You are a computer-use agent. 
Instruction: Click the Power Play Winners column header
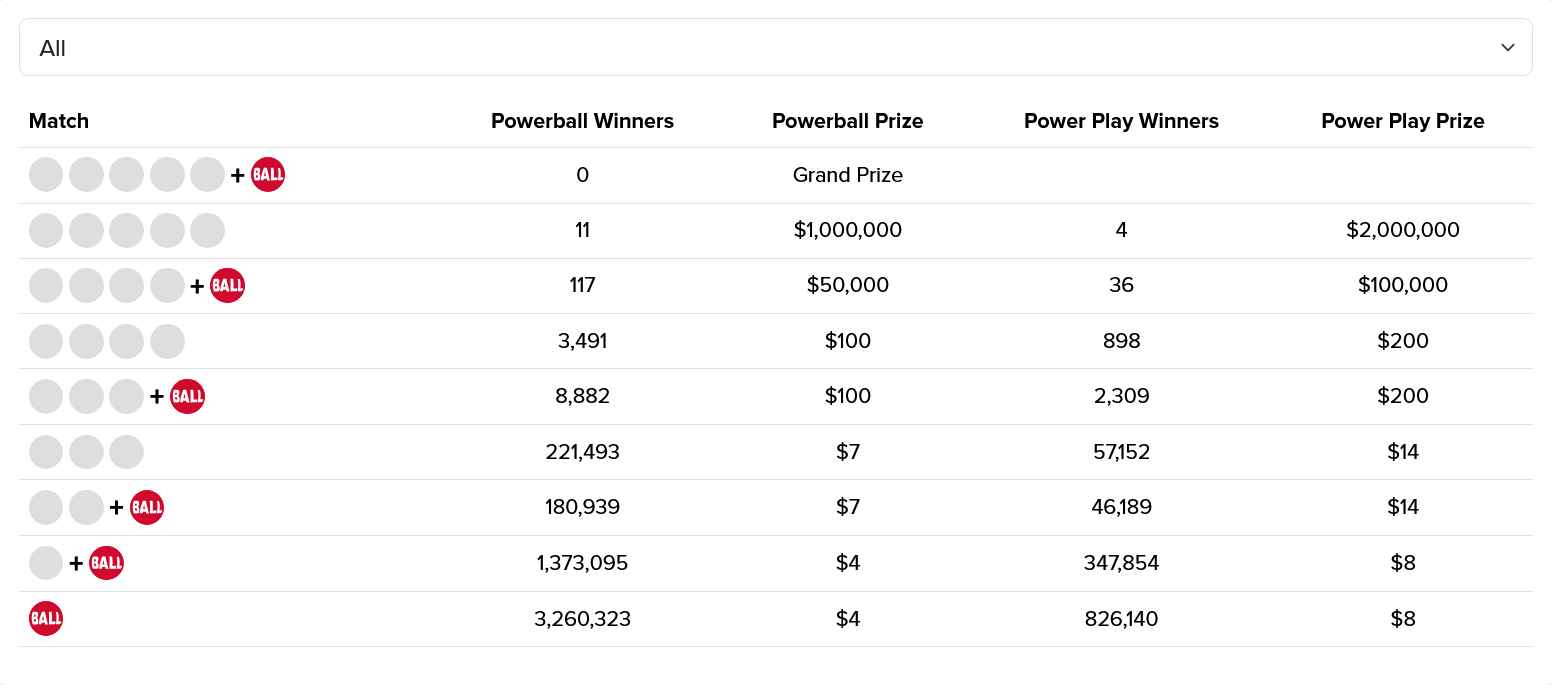coord(1121,121)
